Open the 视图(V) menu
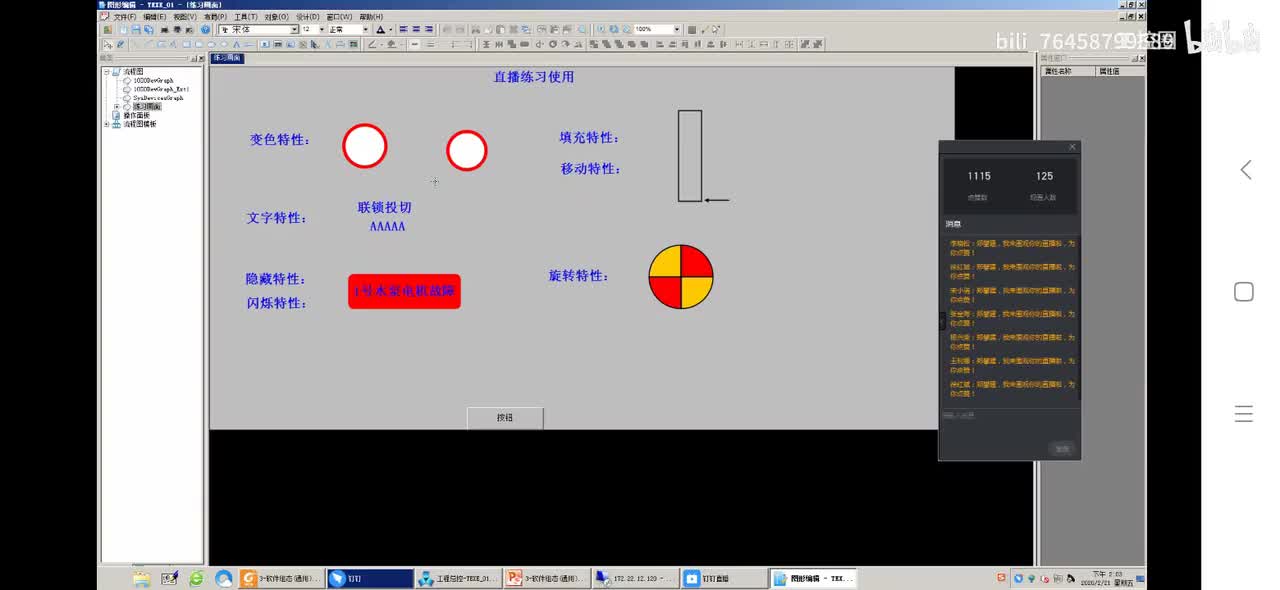This screenshot has height=590, width=1280. tap(185, 17)
